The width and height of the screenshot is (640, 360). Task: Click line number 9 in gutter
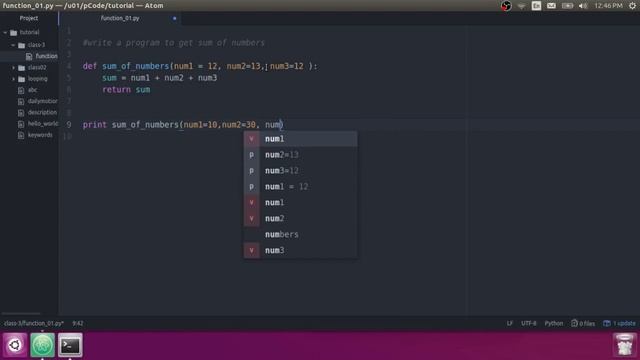tap(69, 125)
